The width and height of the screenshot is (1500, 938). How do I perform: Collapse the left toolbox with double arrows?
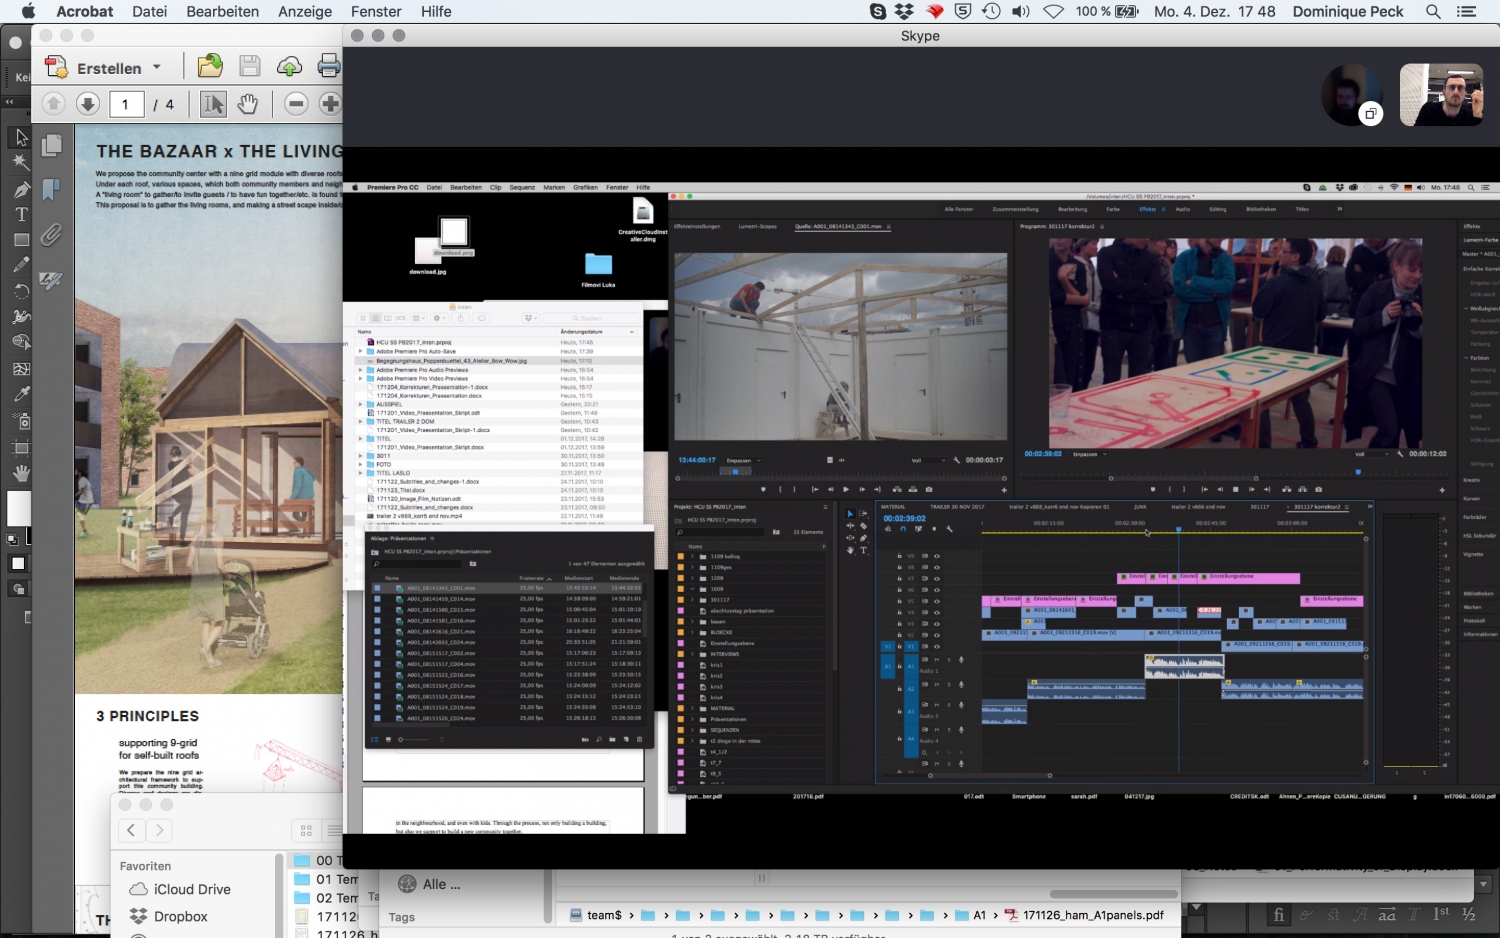[x=10, y=102]
